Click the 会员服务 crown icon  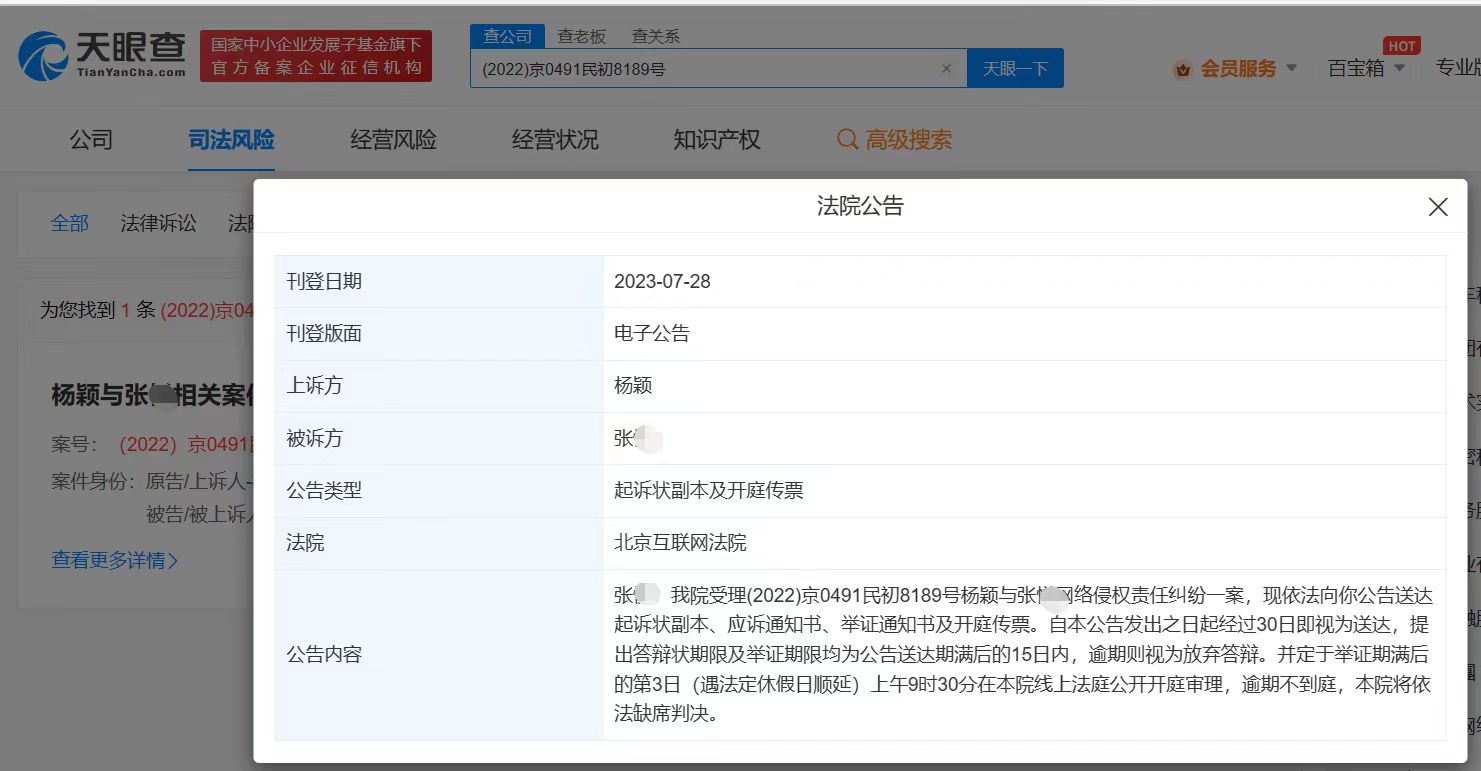tap(1183, 70)
